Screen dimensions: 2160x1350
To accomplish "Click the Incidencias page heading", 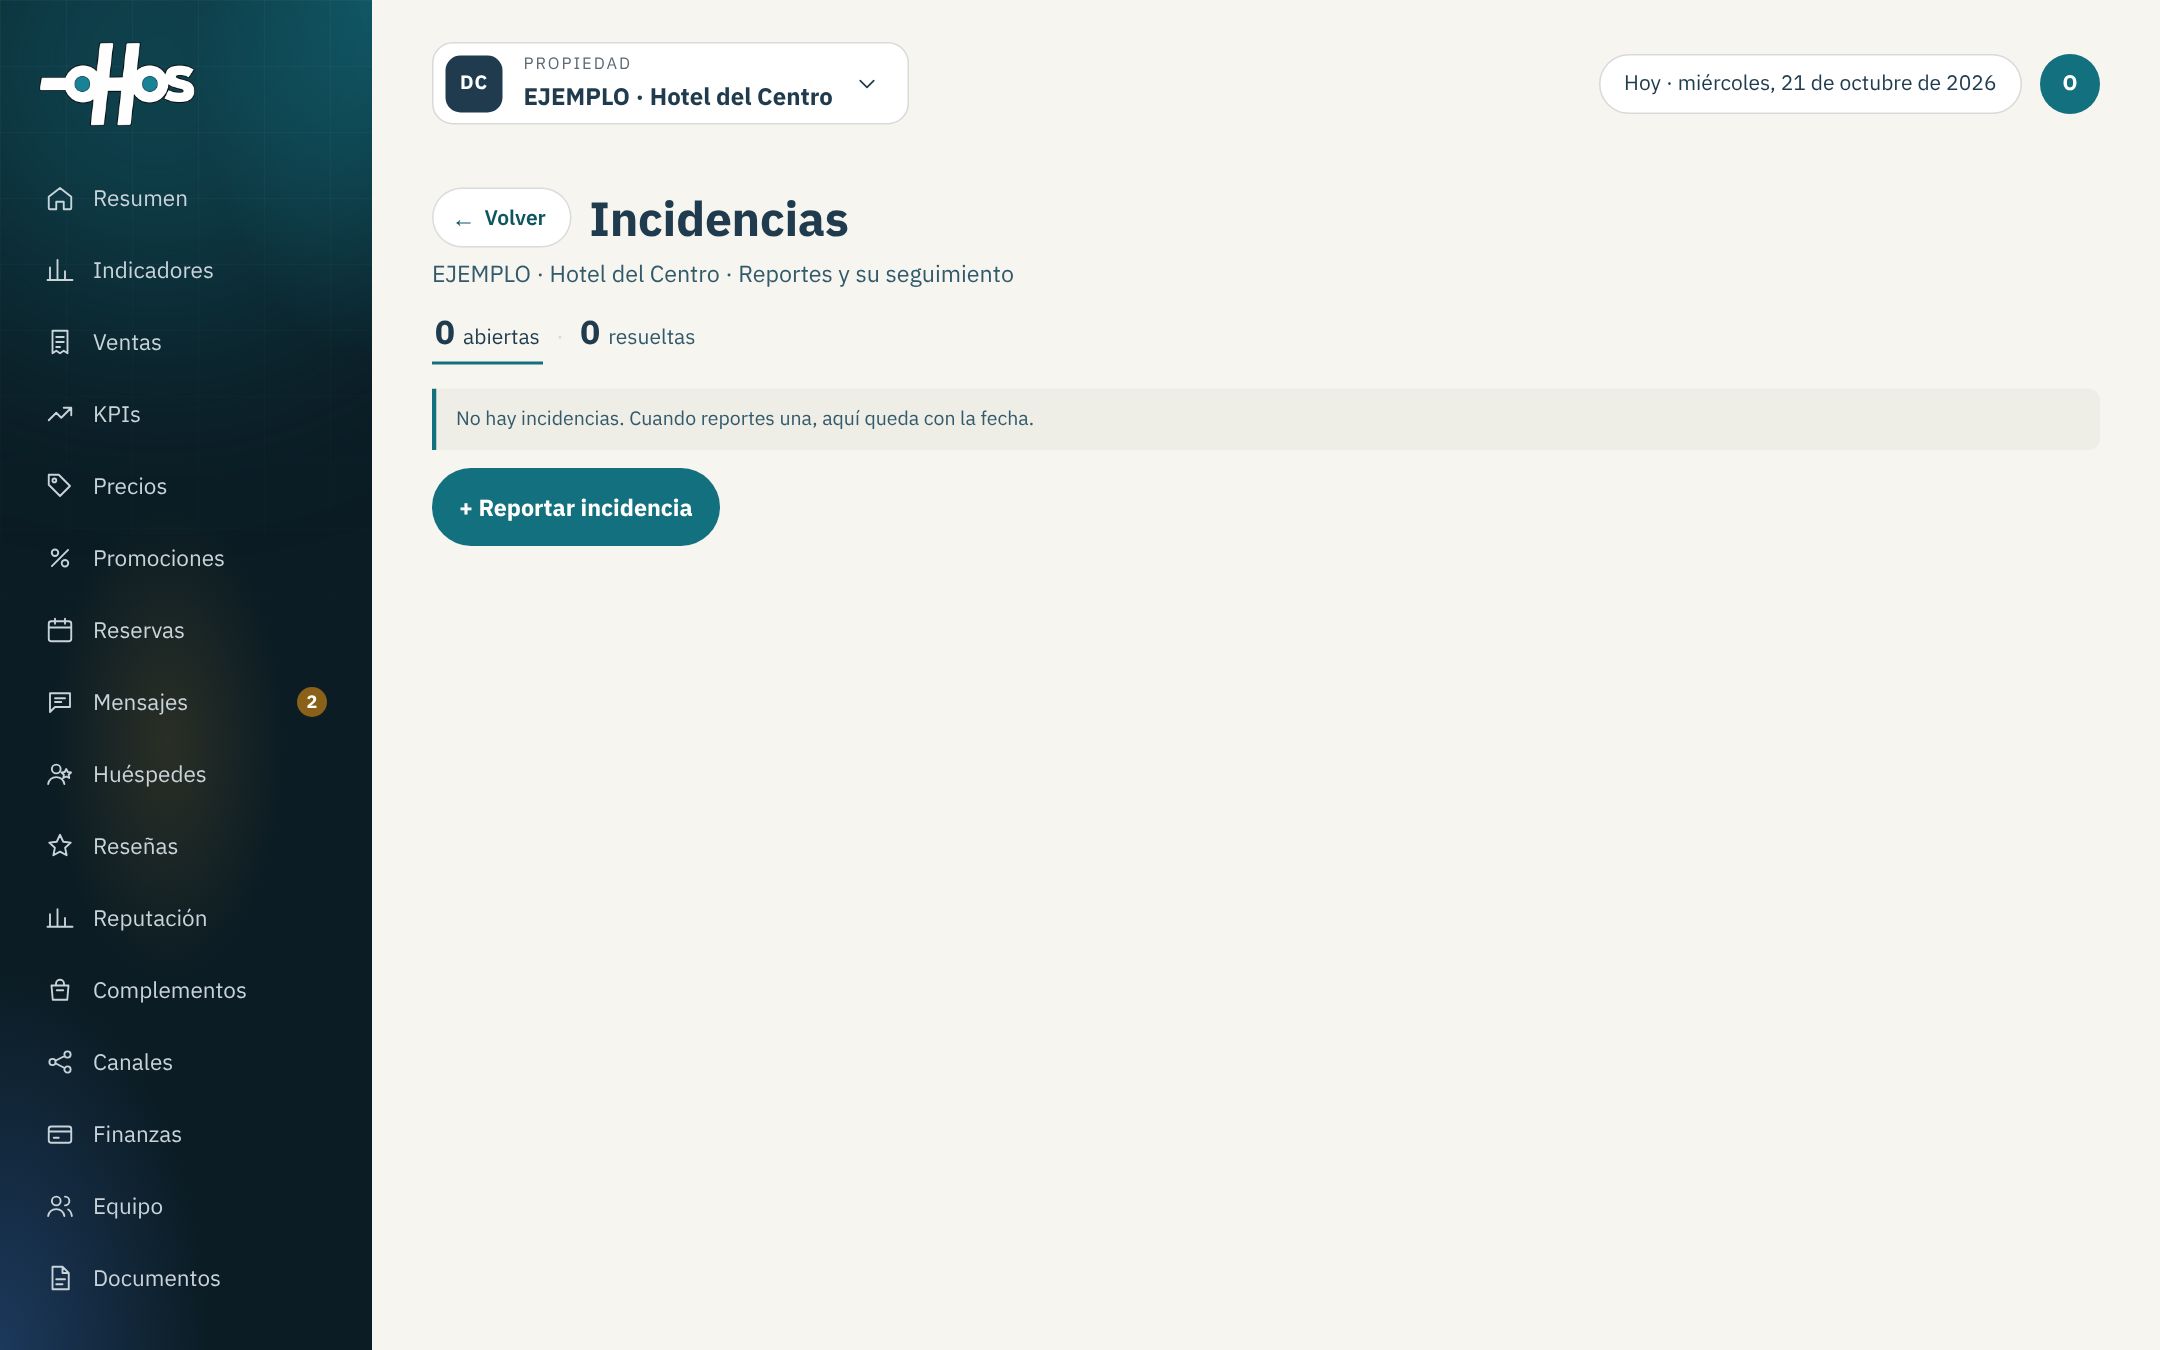I will point(719,220).
